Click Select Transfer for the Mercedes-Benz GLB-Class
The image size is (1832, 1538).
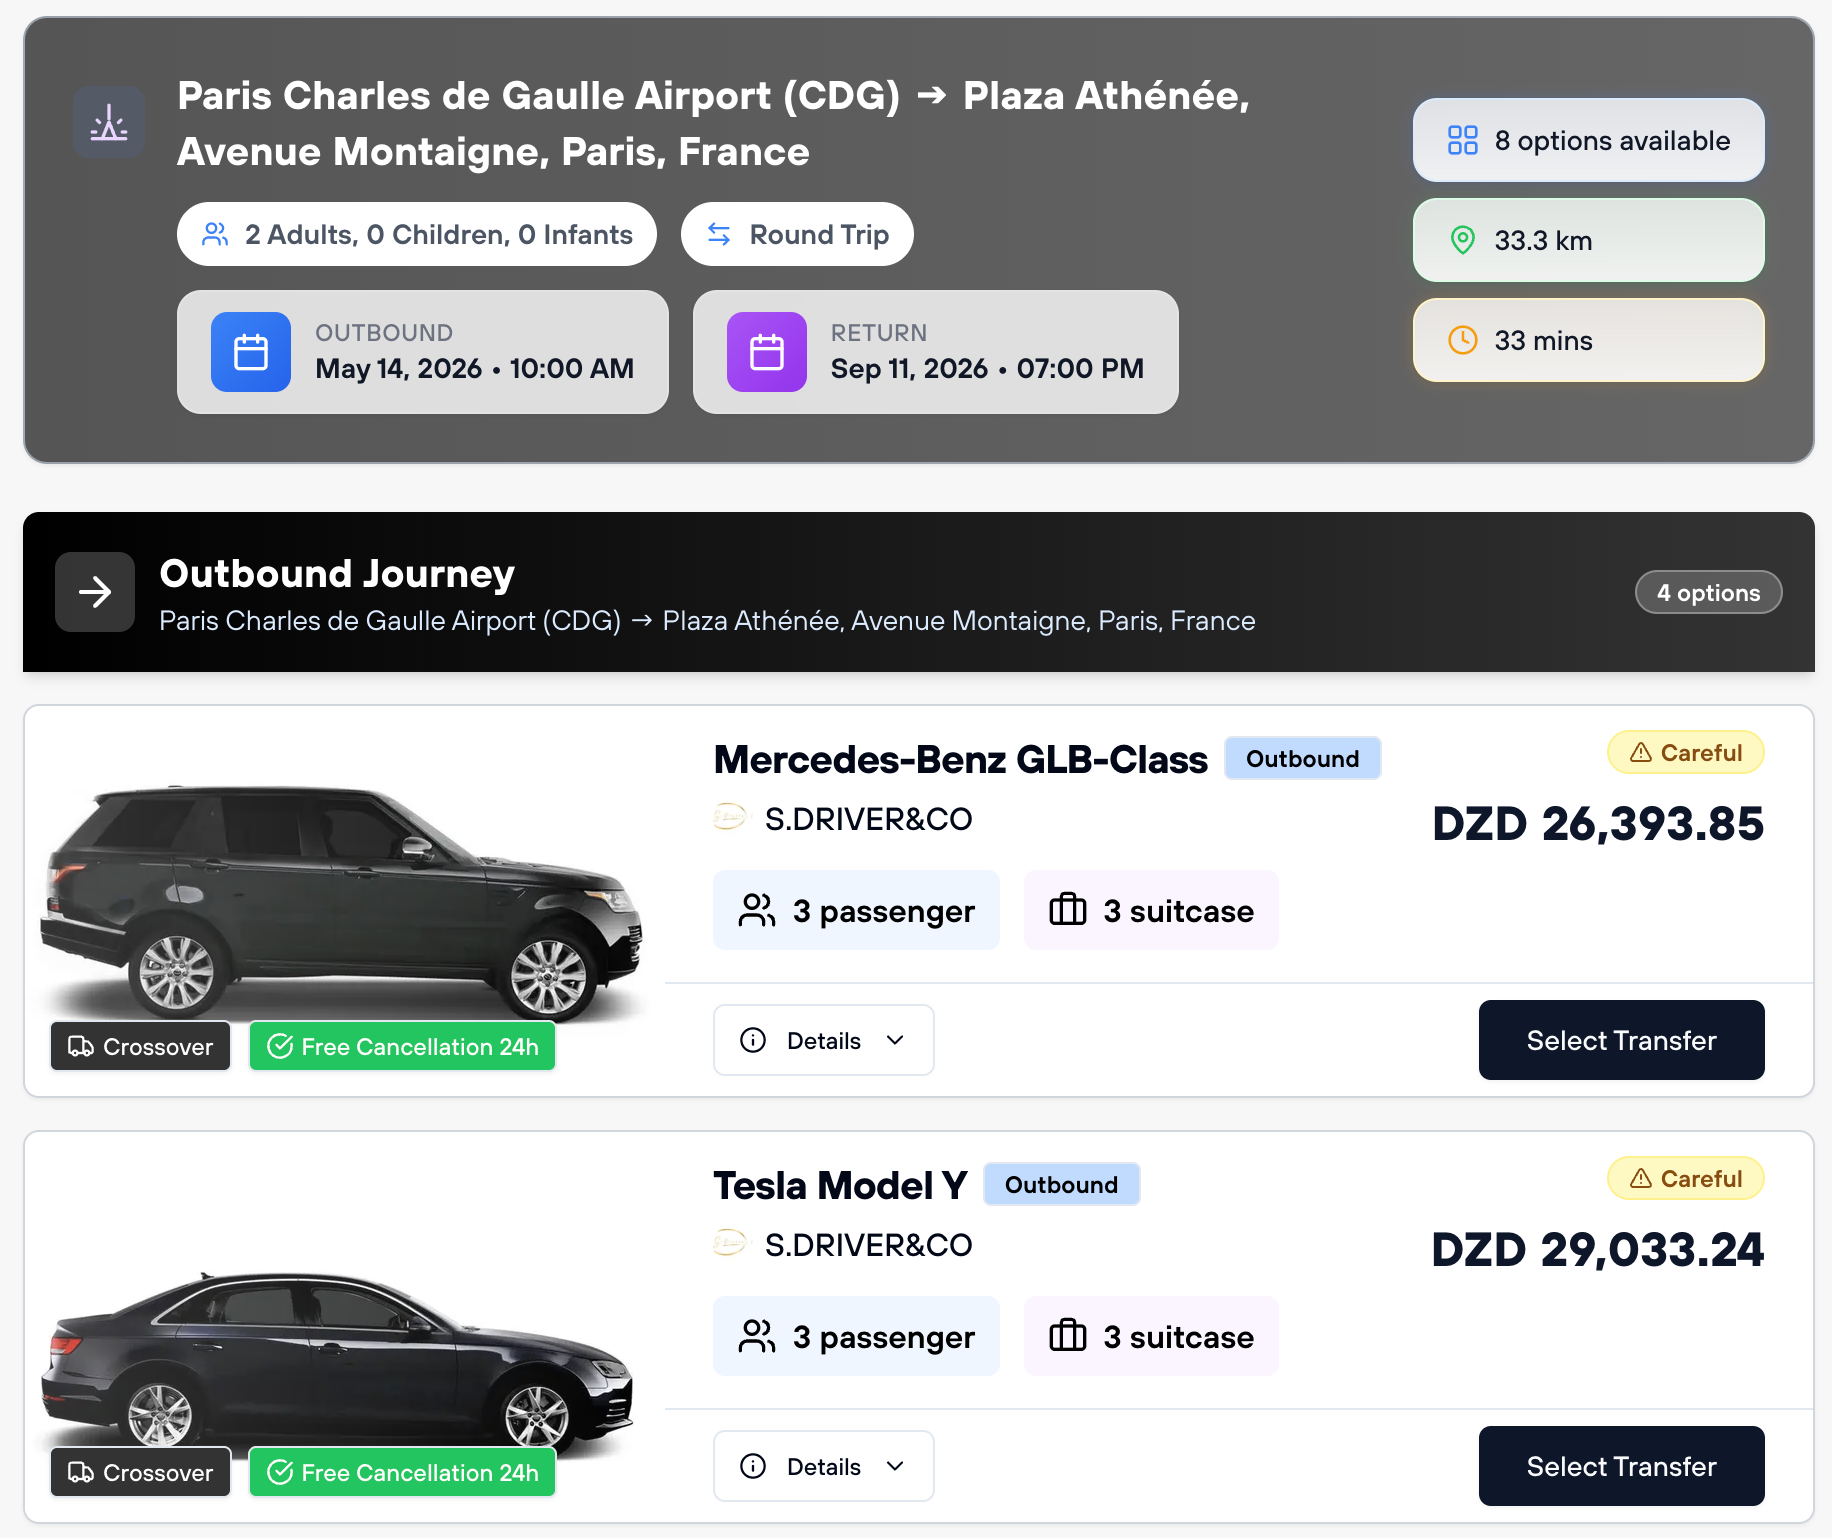coord(1620,1040)
